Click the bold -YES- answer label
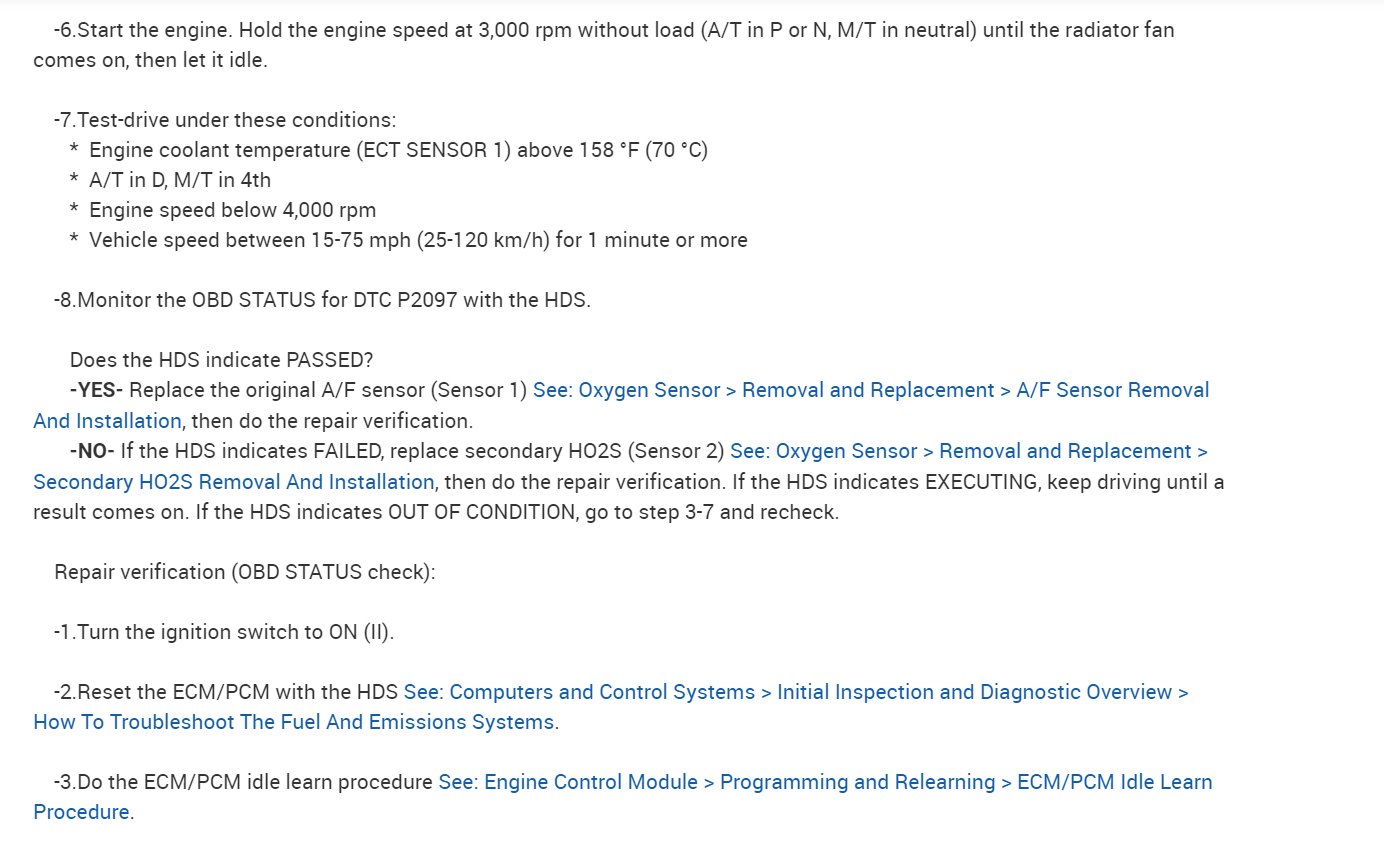The image size is (1384, 841). point(96,390)
